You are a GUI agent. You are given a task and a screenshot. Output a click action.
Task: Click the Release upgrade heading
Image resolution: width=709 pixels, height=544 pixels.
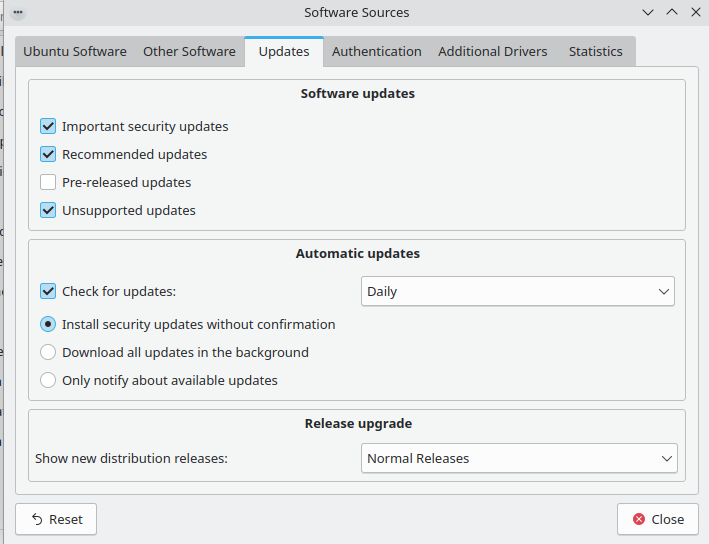coord(358,423)
